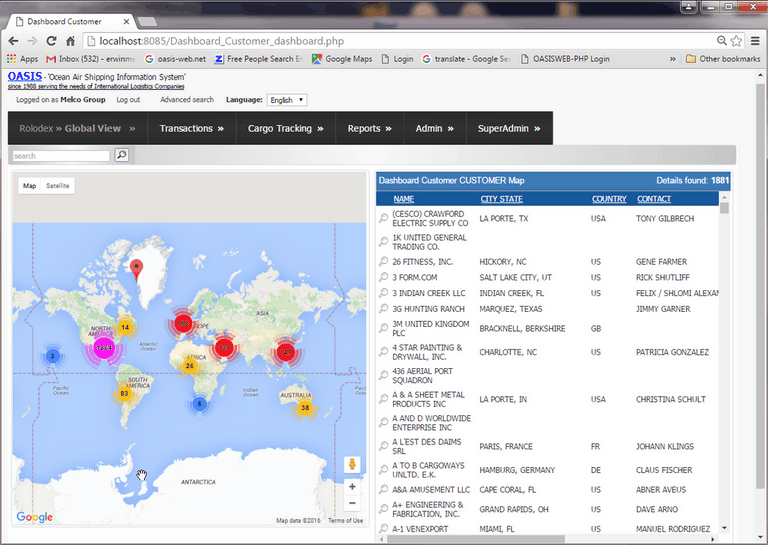768x545 pixels.
Task: Zoom out the map with minus button
Action: click(352, 503)
